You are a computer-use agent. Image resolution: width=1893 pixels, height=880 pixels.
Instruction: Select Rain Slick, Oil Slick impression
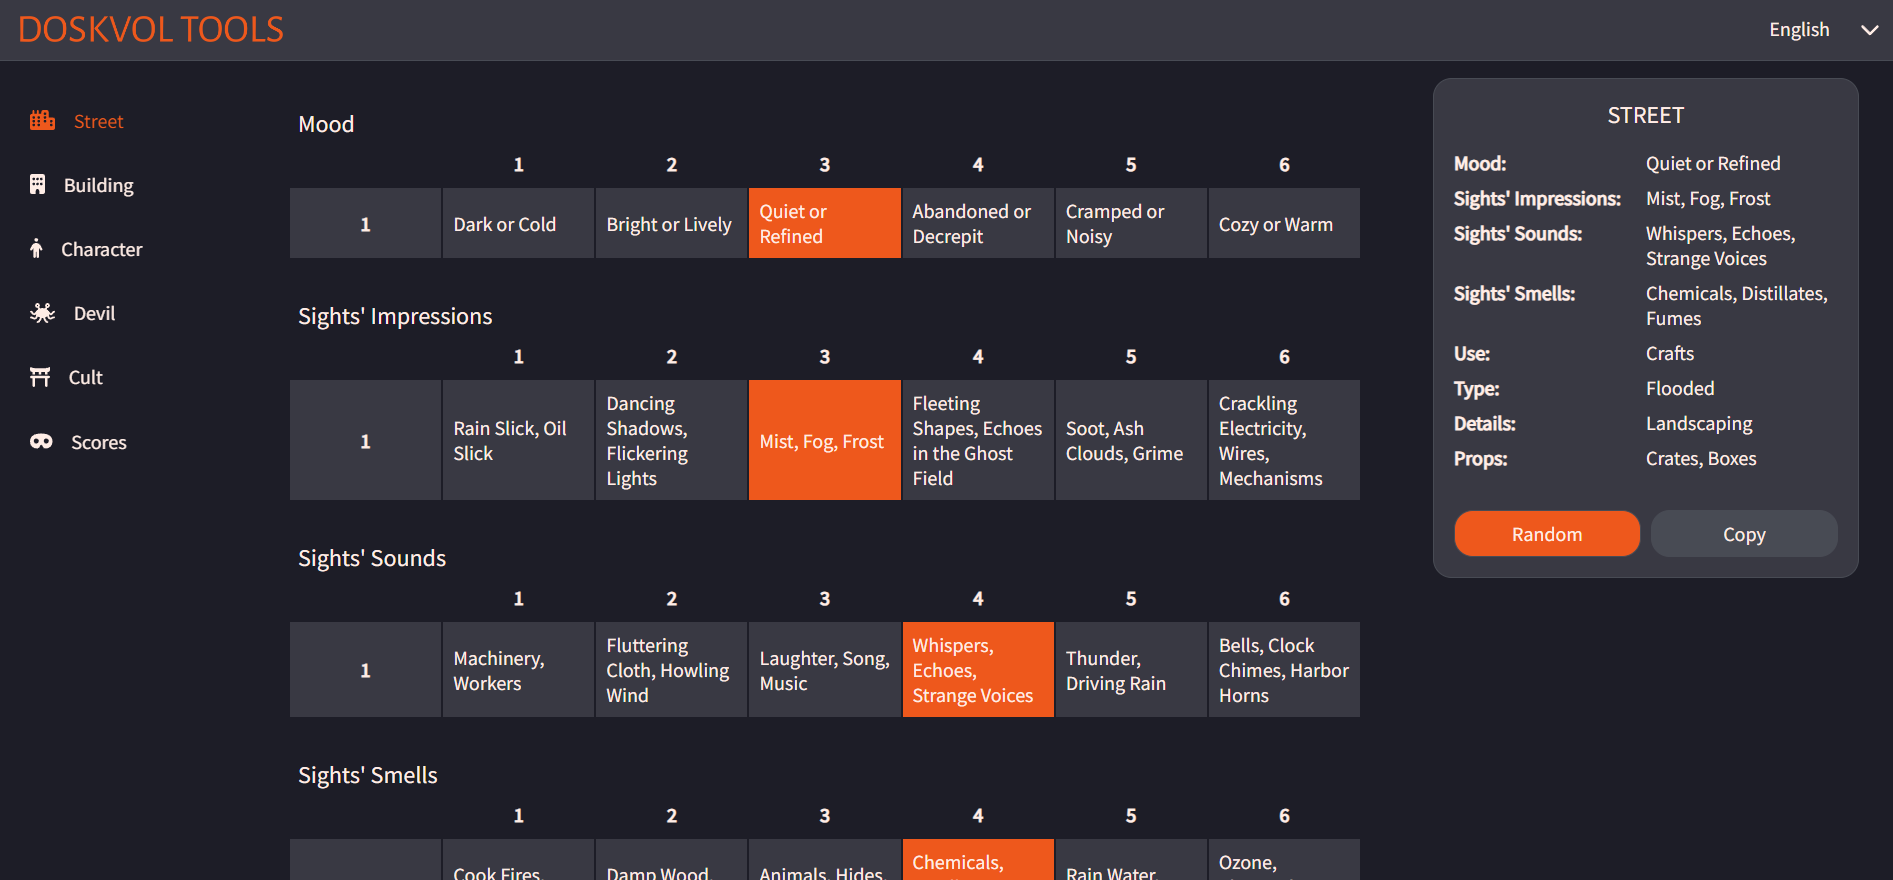(518, 440)
